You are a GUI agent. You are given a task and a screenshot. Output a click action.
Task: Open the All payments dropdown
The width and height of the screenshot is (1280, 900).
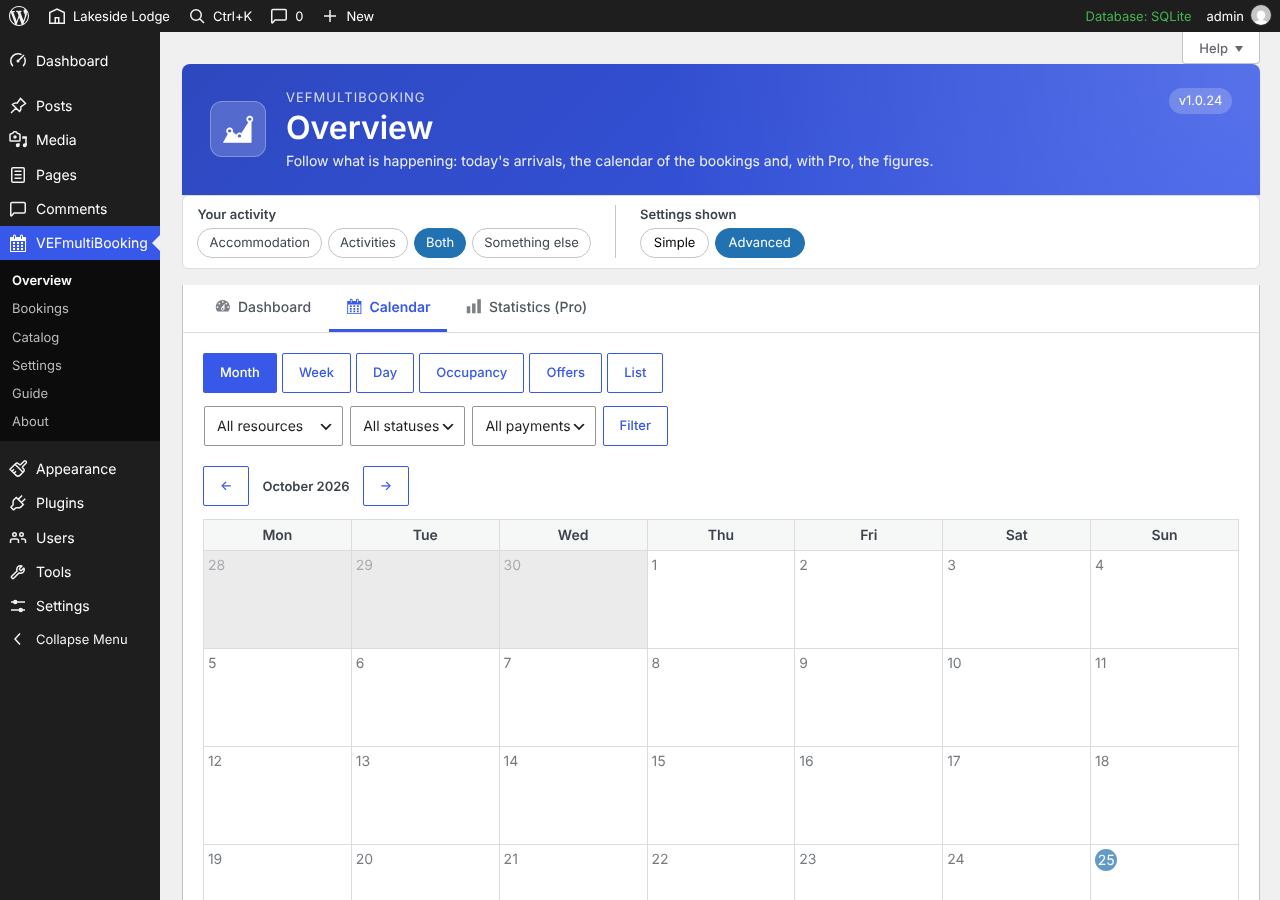coord(534,426)
